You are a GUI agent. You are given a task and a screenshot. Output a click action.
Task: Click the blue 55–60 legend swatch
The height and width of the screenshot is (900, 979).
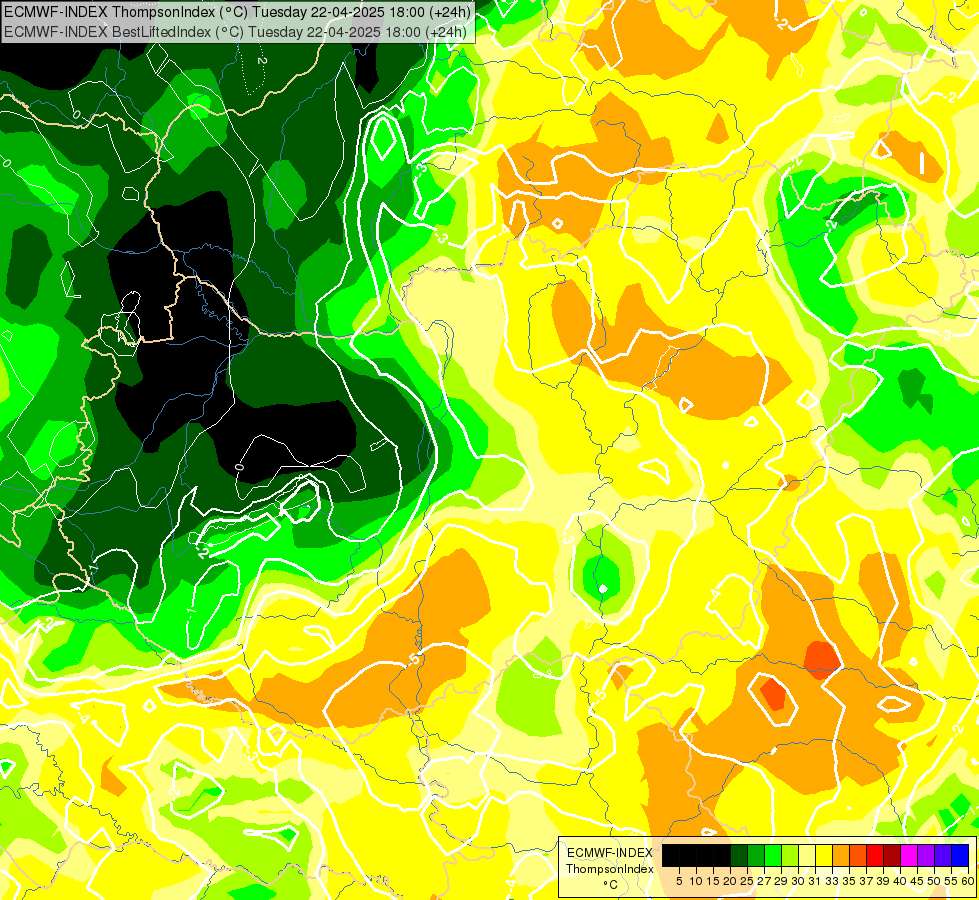tap(960, 855)
